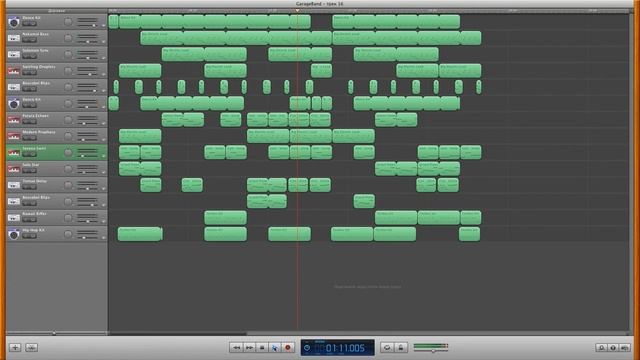Screen dimensions: 640x360
Task: Expand automation arrow on topmost Dance Kit track
Action: tap(103, 26)
